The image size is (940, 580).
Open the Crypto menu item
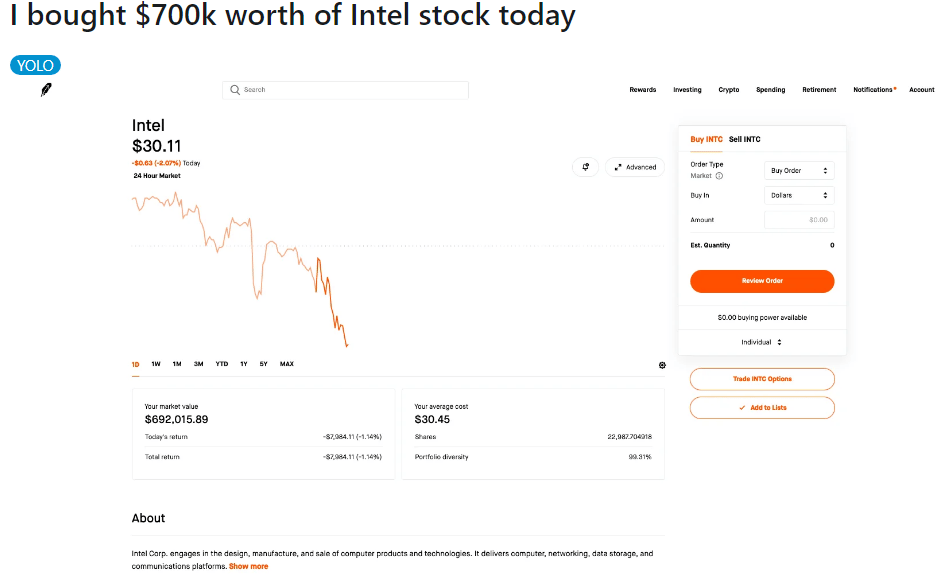729,90
